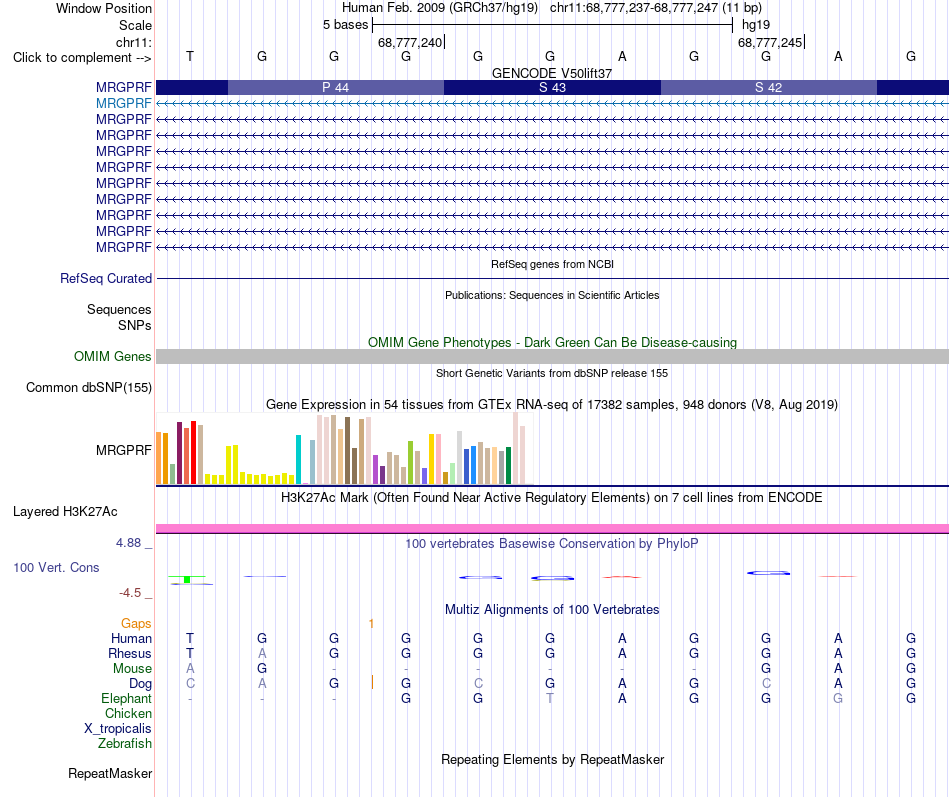Click the RepeatMasker track label
950x797 pixels.
[x=110, y=774]
